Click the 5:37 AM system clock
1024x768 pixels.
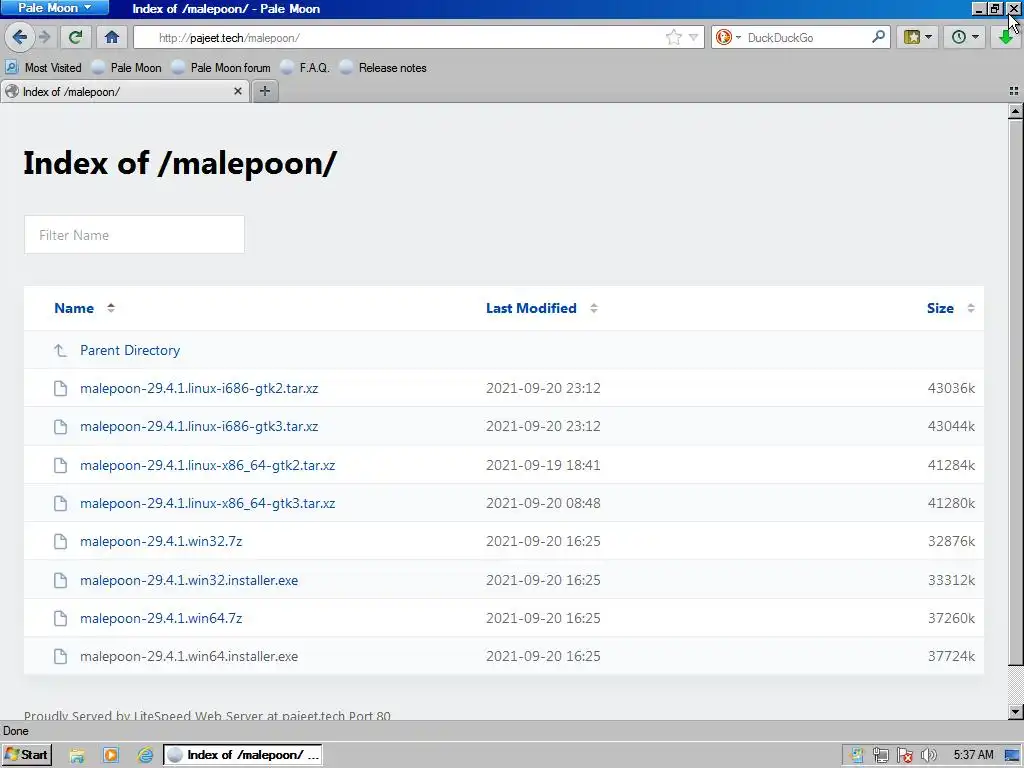point(973,755)
